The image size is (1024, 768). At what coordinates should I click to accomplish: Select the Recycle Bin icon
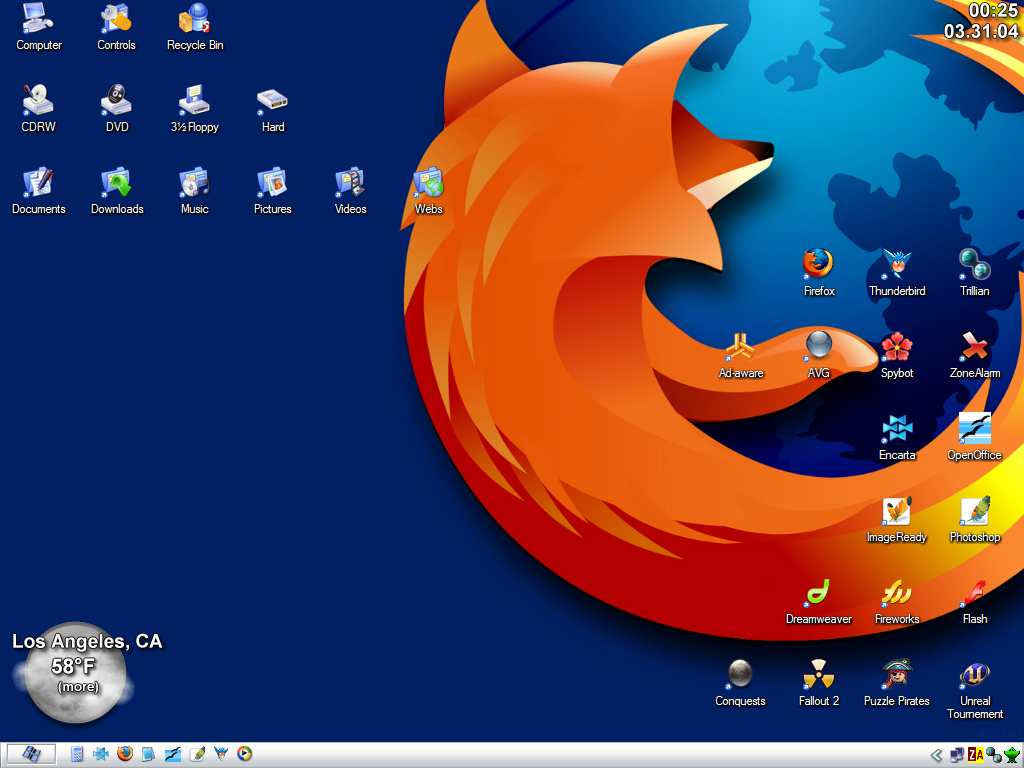(195, 26)
